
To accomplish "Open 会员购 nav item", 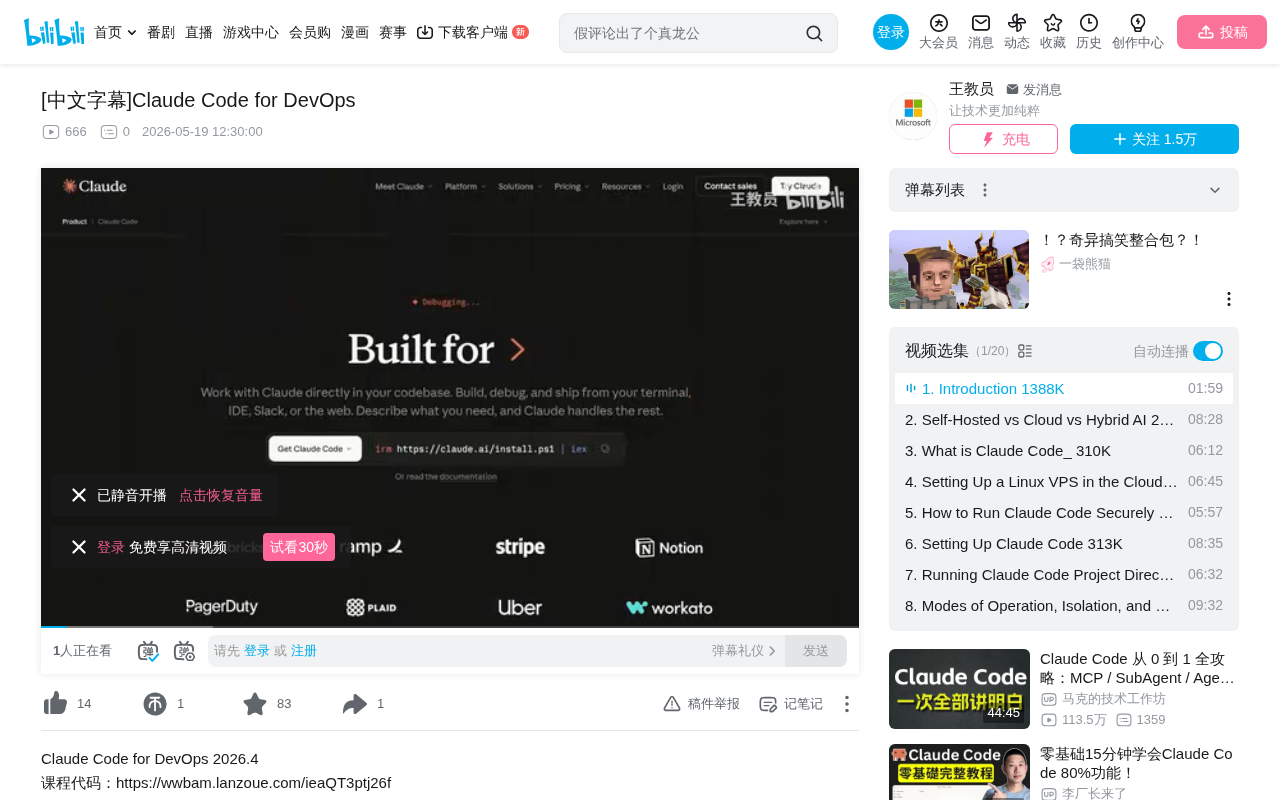I will (310, 32).
